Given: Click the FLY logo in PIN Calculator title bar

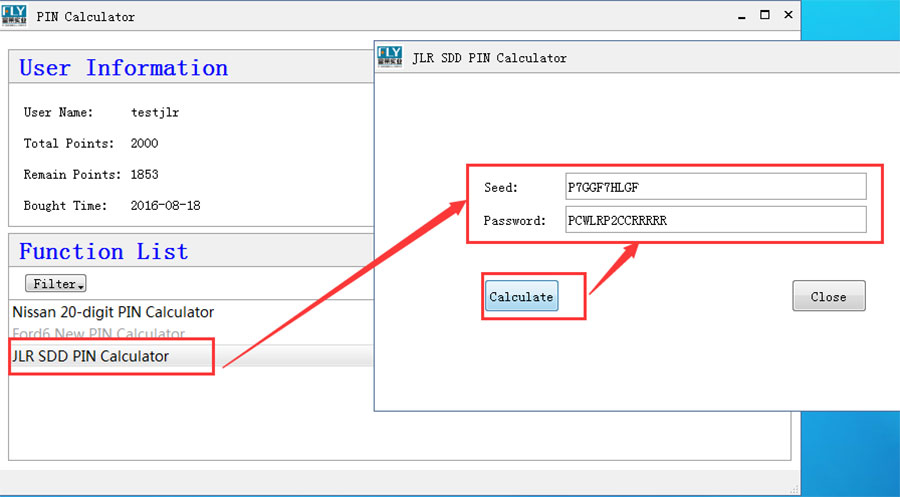Looking at the screenshot, I should point(14,14).
